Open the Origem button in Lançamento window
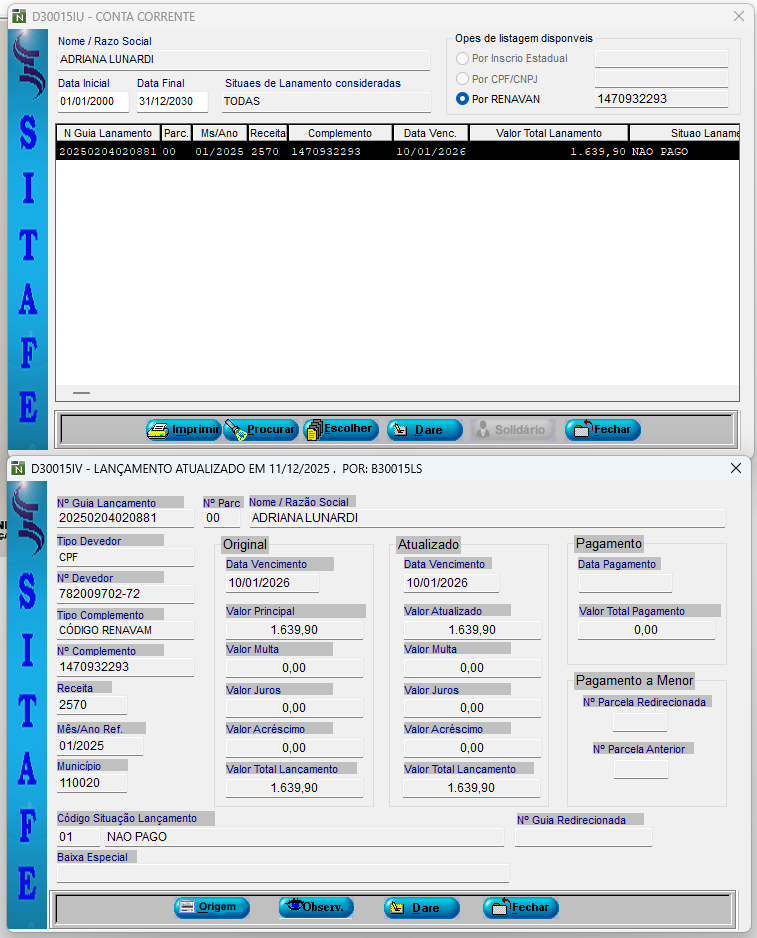 point(211,908)
